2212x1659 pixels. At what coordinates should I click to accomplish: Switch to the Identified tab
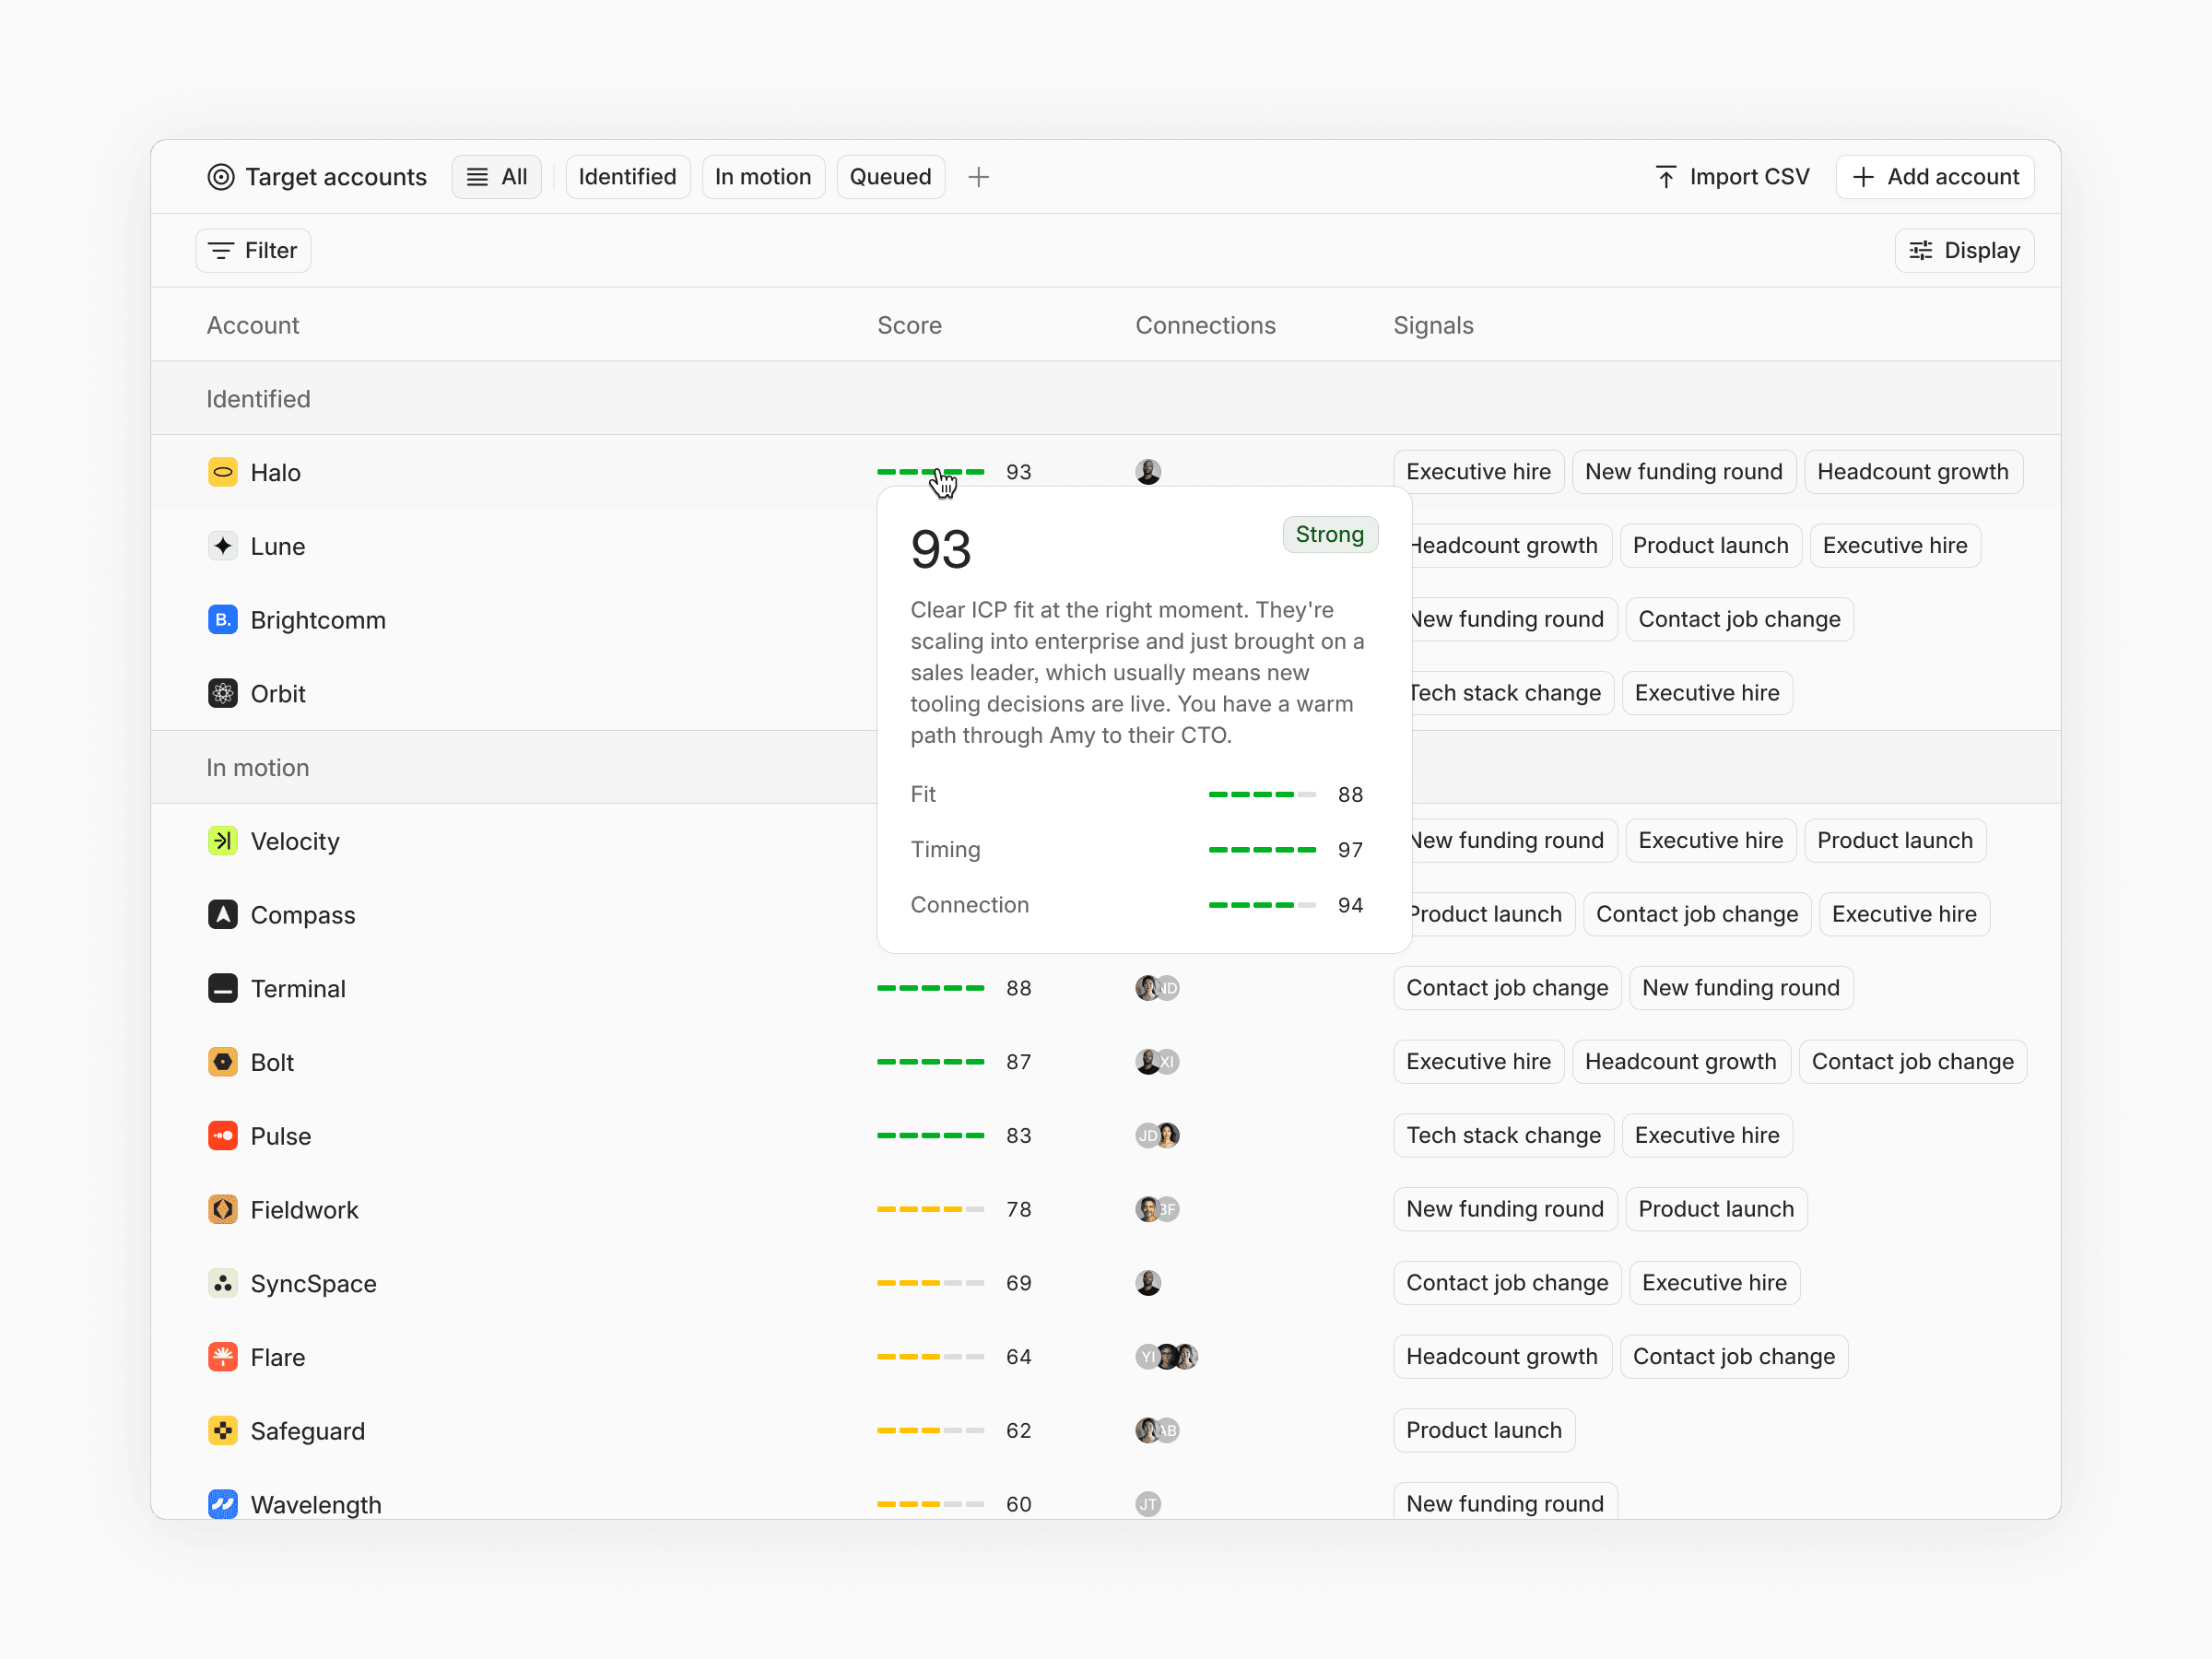(627, 177)
